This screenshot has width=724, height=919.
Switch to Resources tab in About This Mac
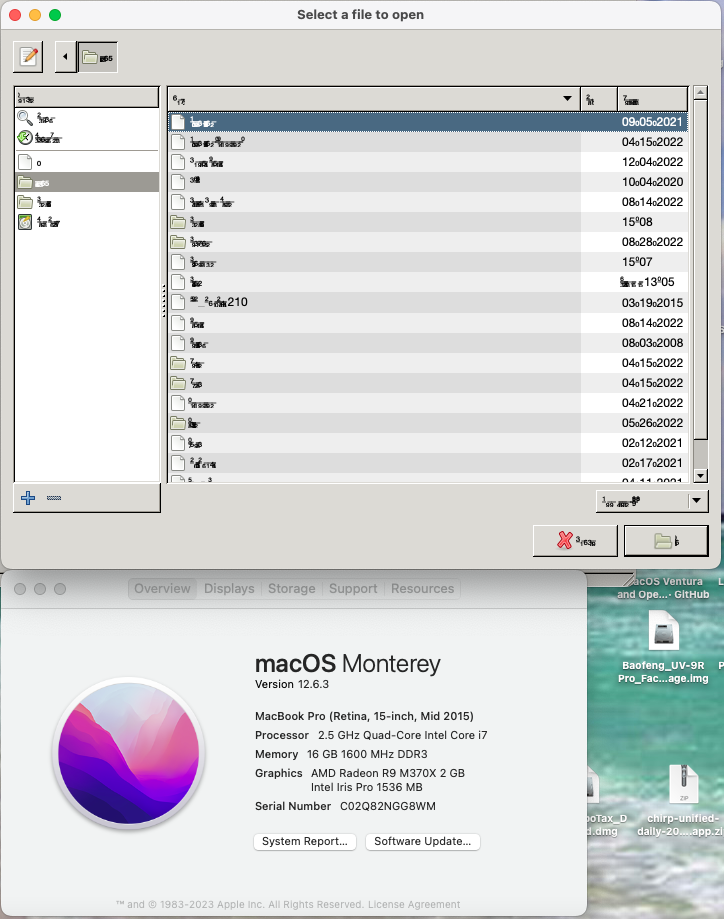[x=422, y=588]
